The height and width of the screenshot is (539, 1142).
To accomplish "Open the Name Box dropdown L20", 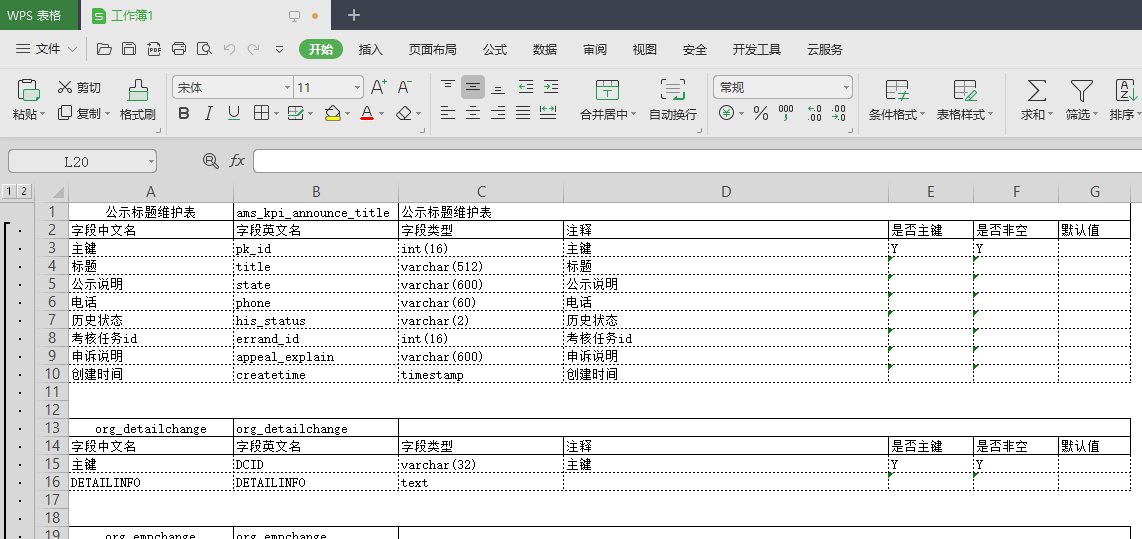I will click(151, 161).
